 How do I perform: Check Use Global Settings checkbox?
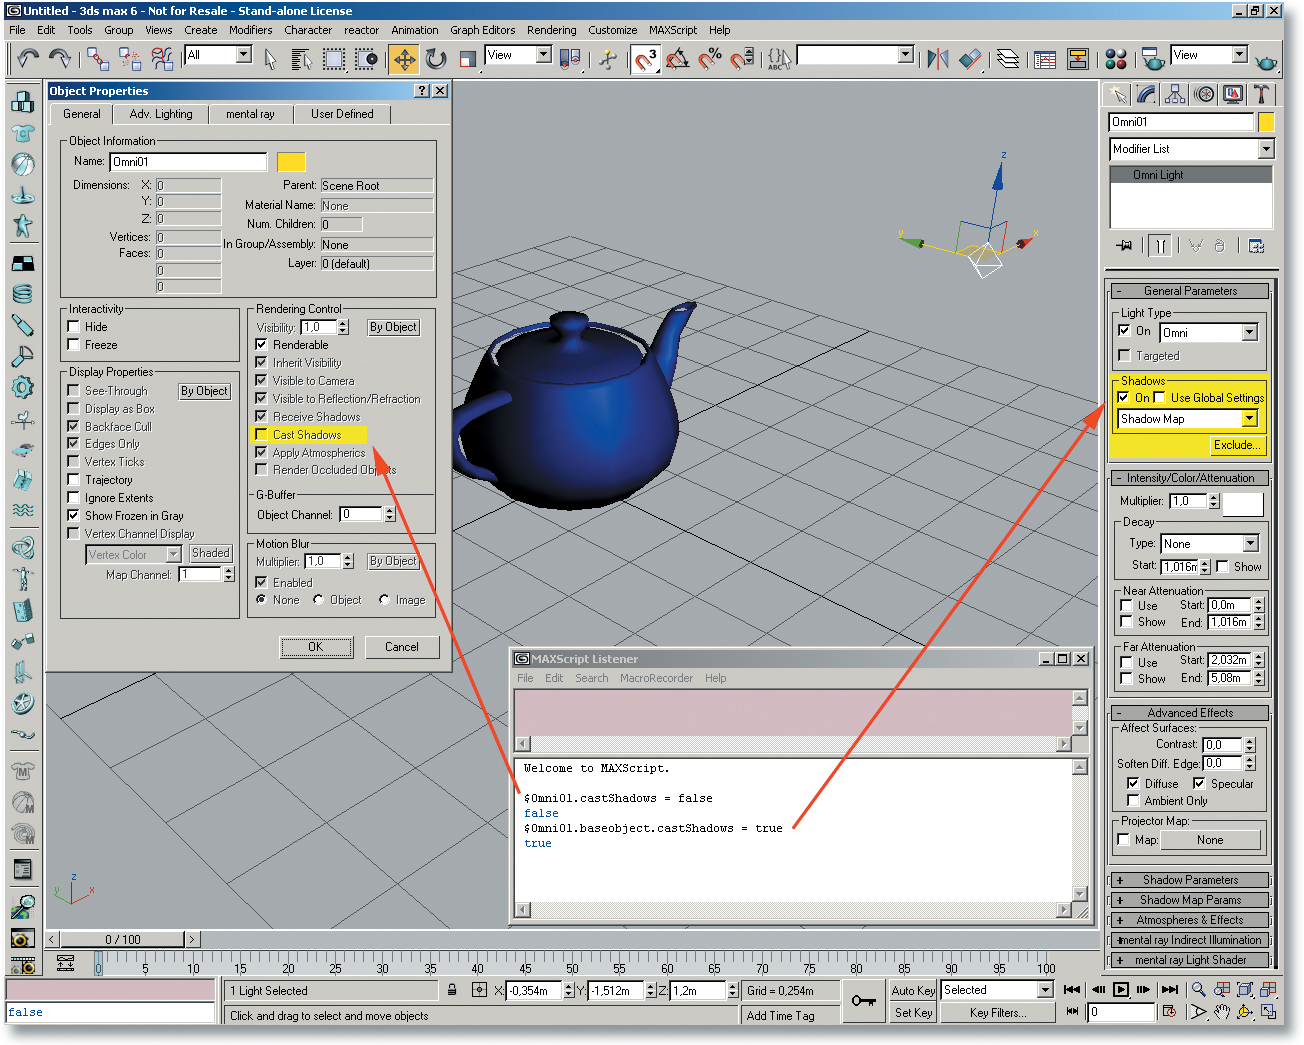coord(1160,397)
